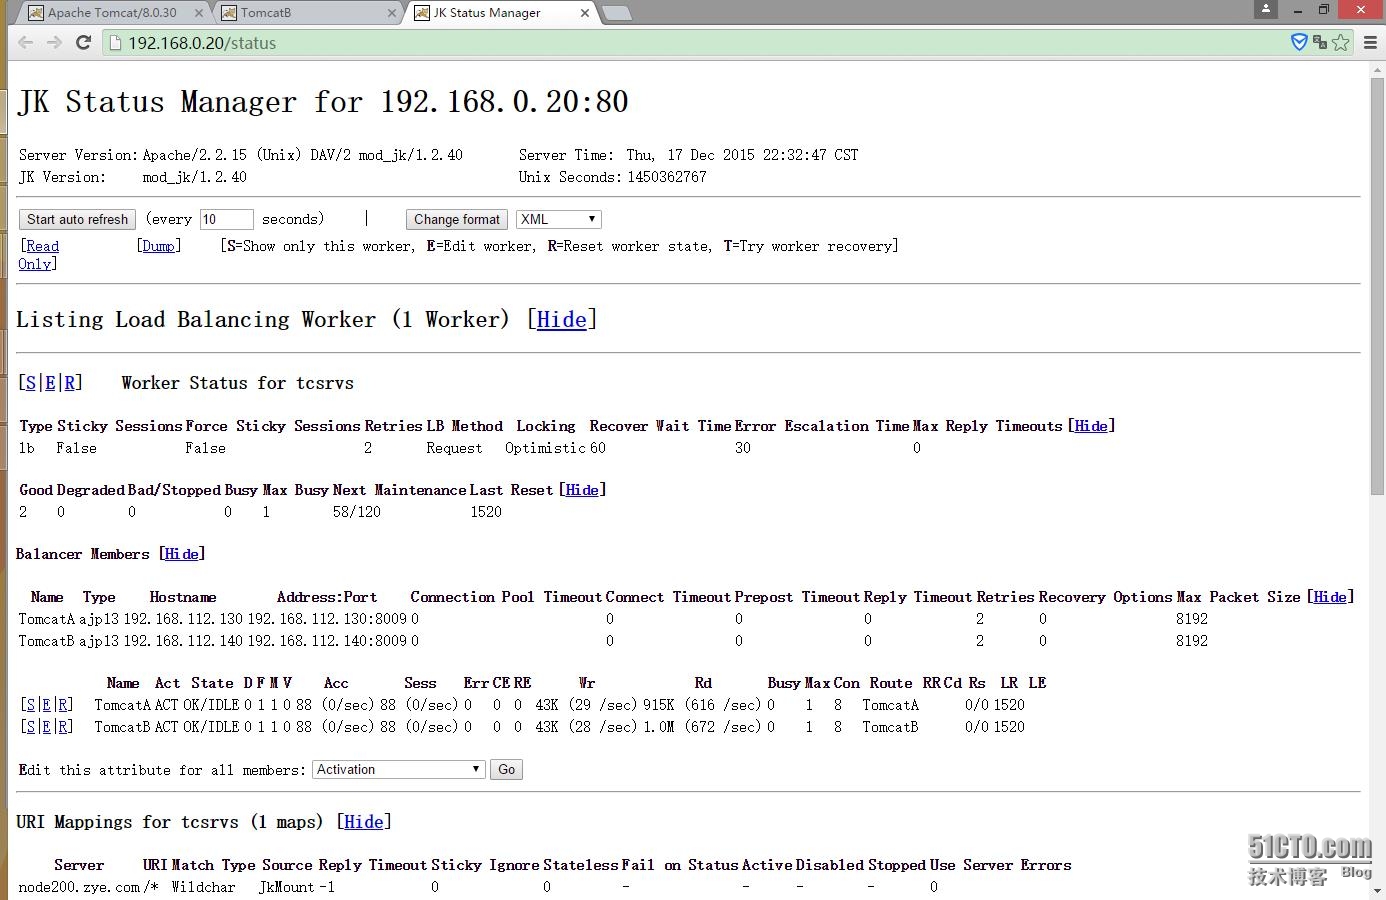The width and height of the screenshot is (1386, 900).
Task: Close the Apache Tomcat/8.0.30 tab
Action: (x=198, y=13)
